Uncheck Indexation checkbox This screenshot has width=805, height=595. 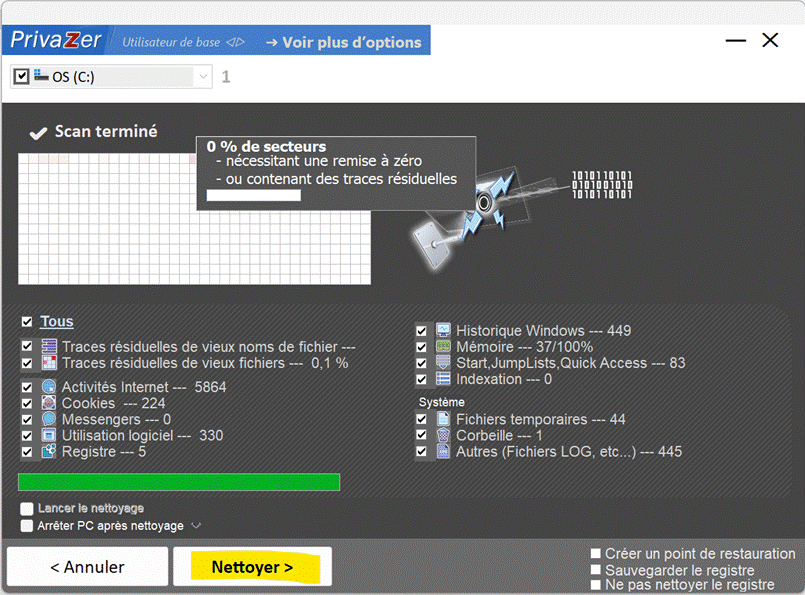pos(421,379)
